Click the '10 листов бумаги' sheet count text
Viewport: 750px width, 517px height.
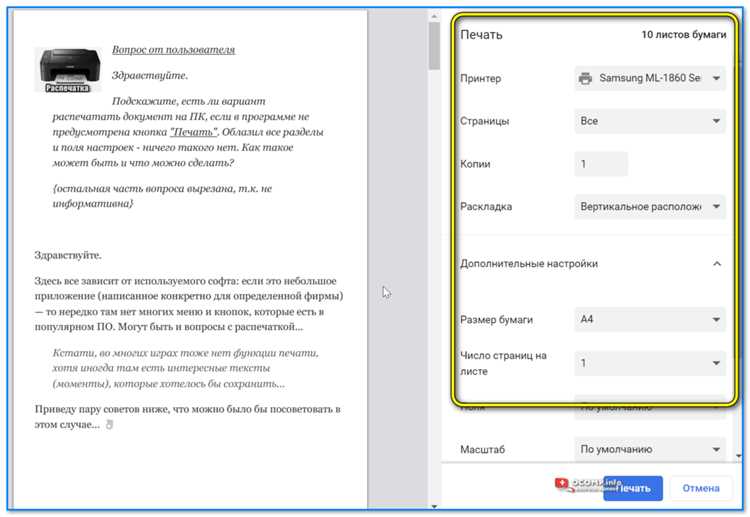click(684, 34)
